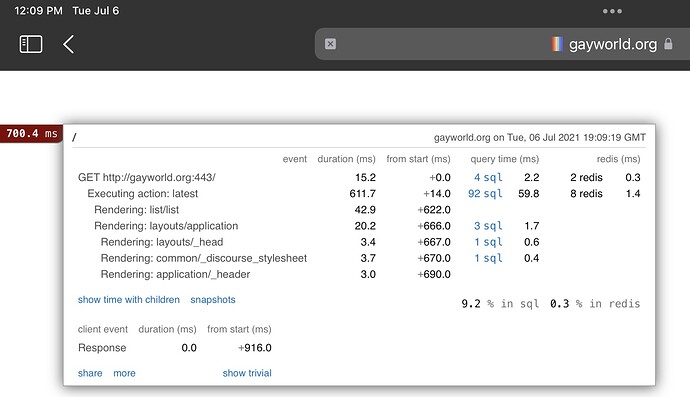Click the query time (ms) column header
The height and width of the screenshot is (397, 690).
[x=505, y=159]
